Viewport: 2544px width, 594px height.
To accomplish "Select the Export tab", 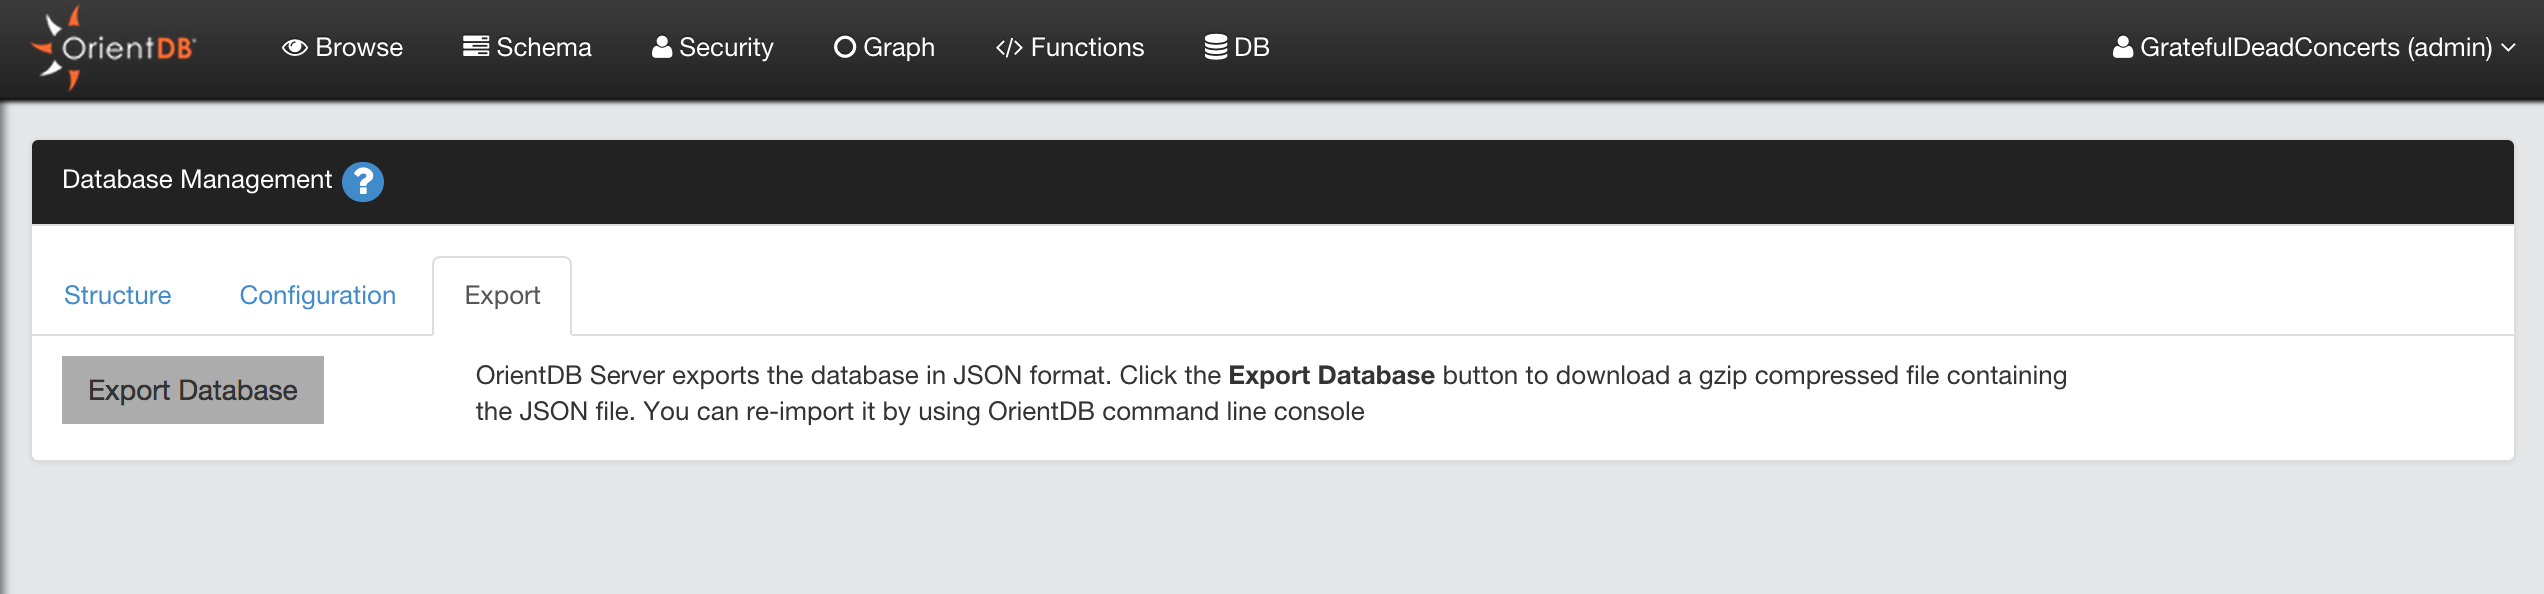I will click(501, 295).
